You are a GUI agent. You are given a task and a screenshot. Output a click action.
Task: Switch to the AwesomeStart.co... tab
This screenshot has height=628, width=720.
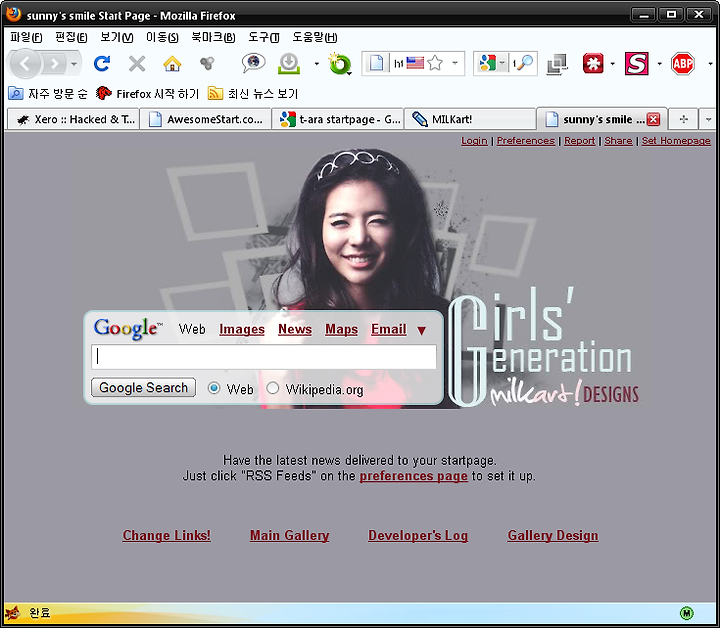point(205,119)
